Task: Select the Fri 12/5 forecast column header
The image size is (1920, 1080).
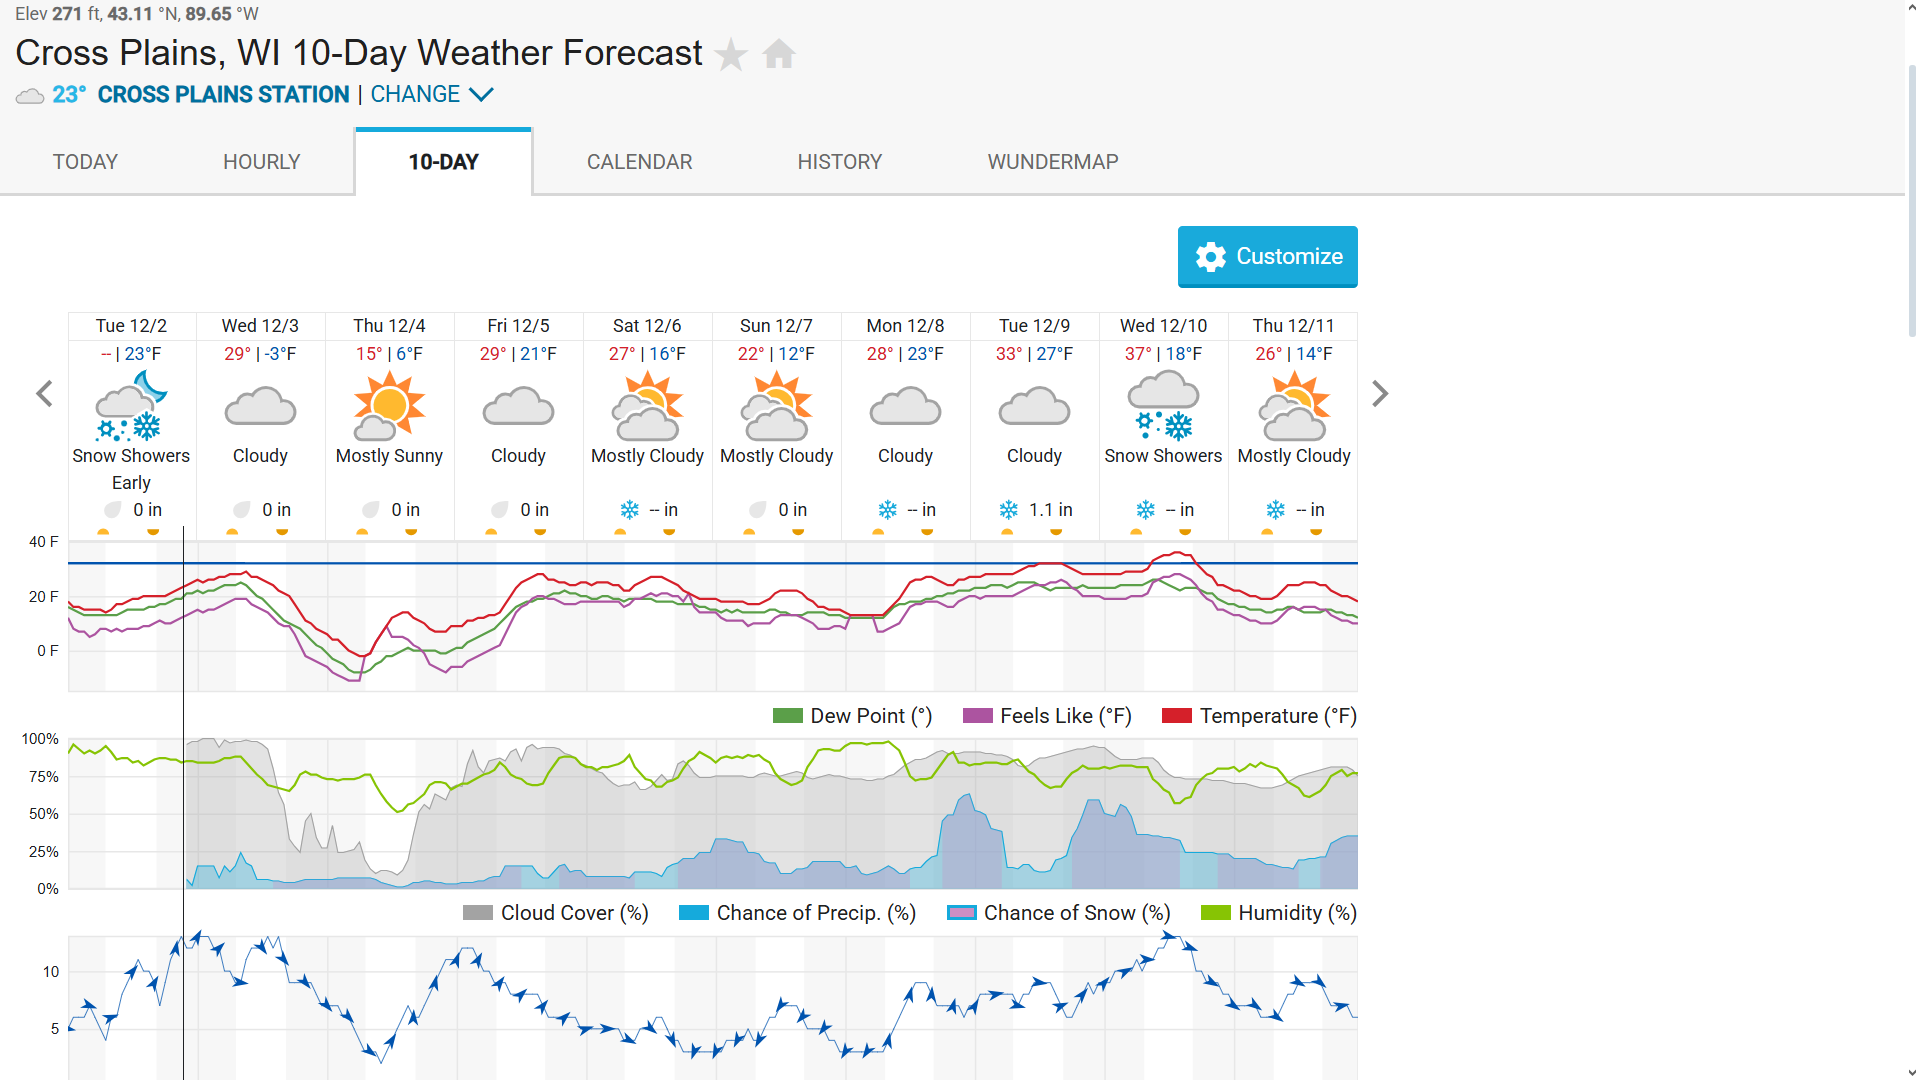Action: [x=518, y=326]
